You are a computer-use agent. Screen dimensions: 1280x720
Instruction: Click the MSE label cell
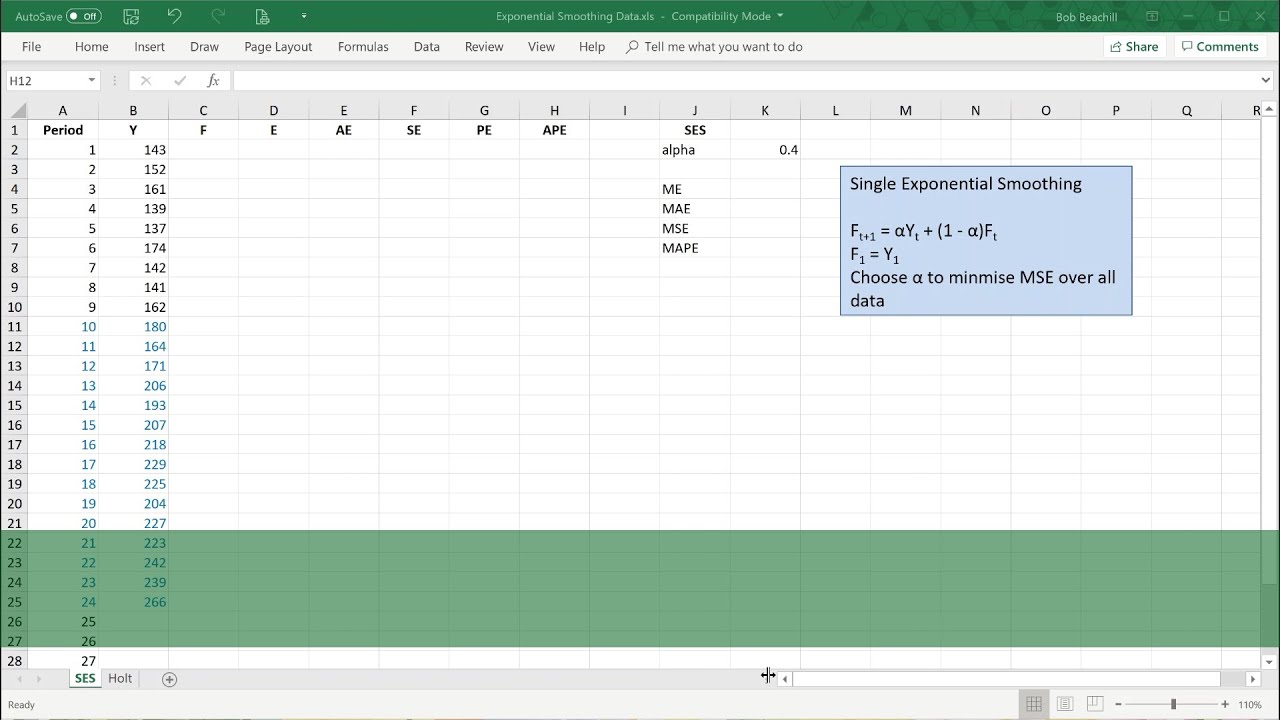(695, 228)
